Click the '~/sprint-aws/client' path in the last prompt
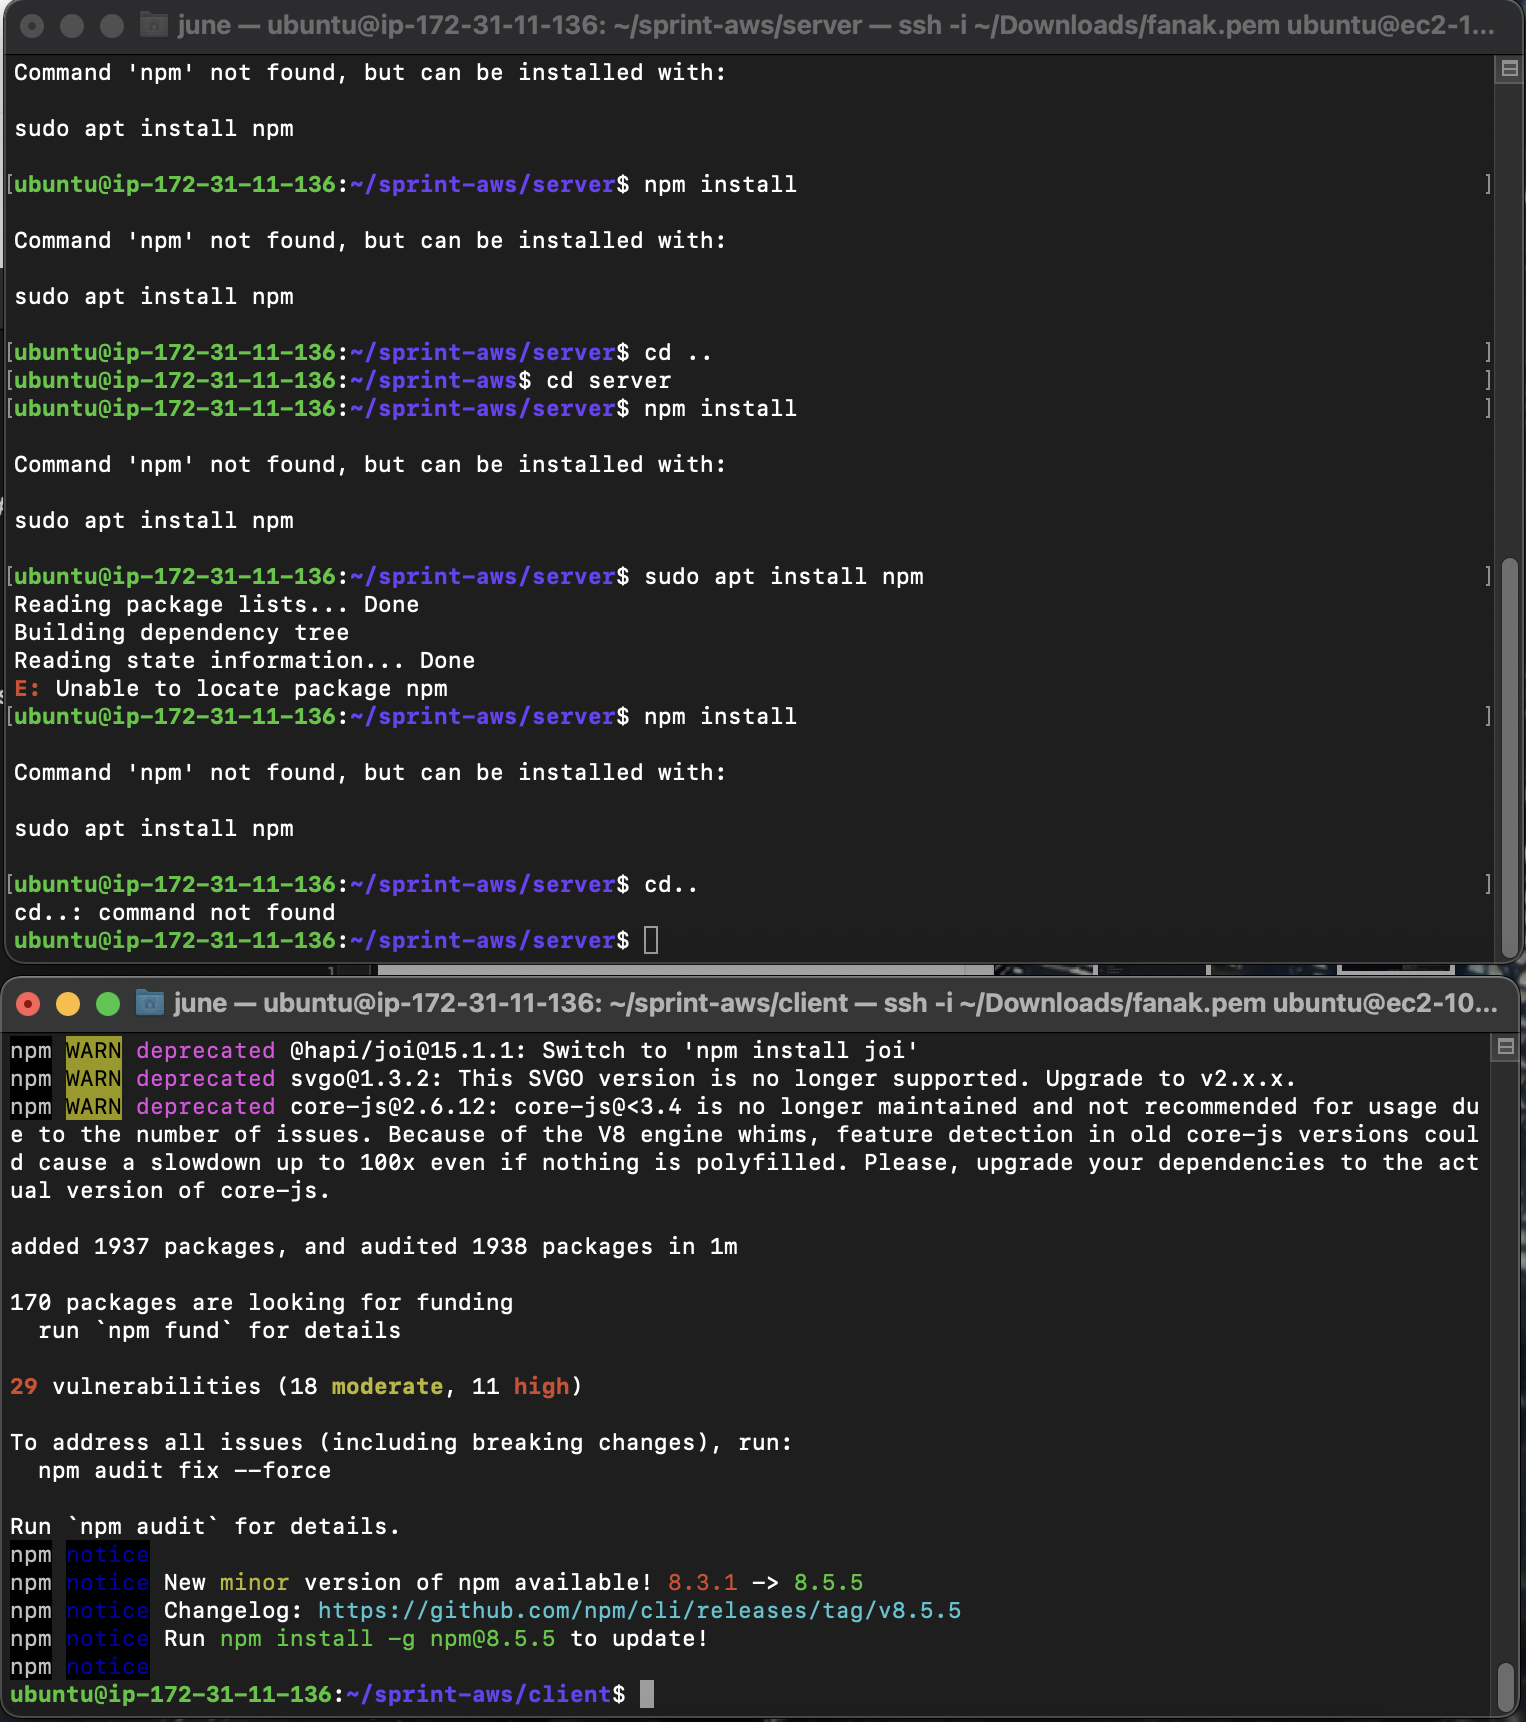This screenshot has width=1526, height=1722. (479, 1695)
